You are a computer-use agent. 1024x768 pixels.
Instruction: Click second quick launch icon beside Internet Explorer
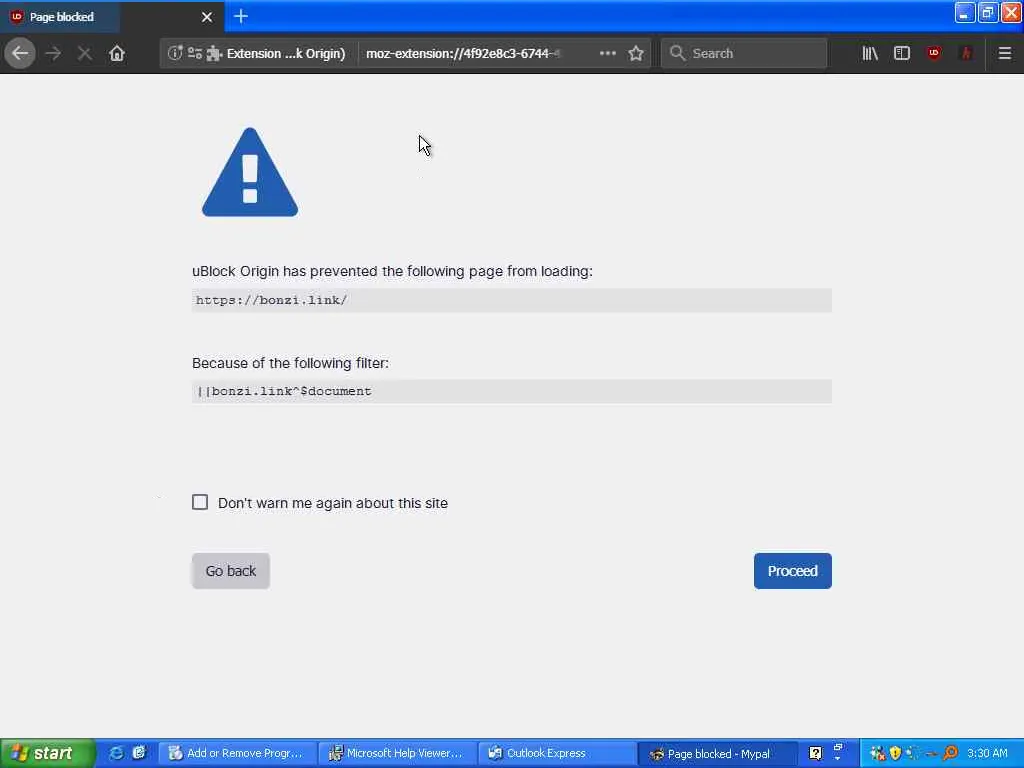(139, 753)
